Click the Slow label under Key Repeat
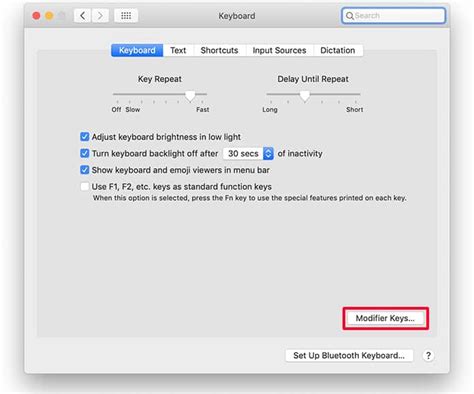The image size is (474, 394). 133,110
